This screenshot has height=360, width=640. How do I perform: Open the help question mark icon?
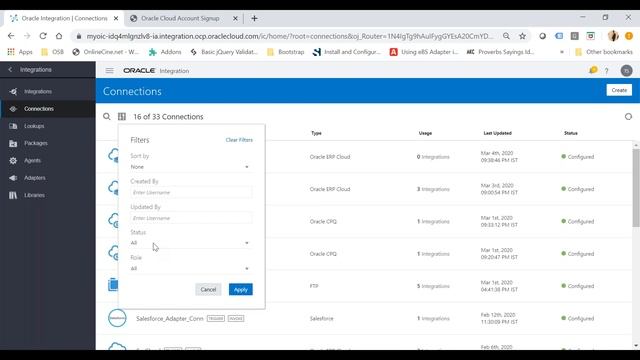(x=607, y=71)
